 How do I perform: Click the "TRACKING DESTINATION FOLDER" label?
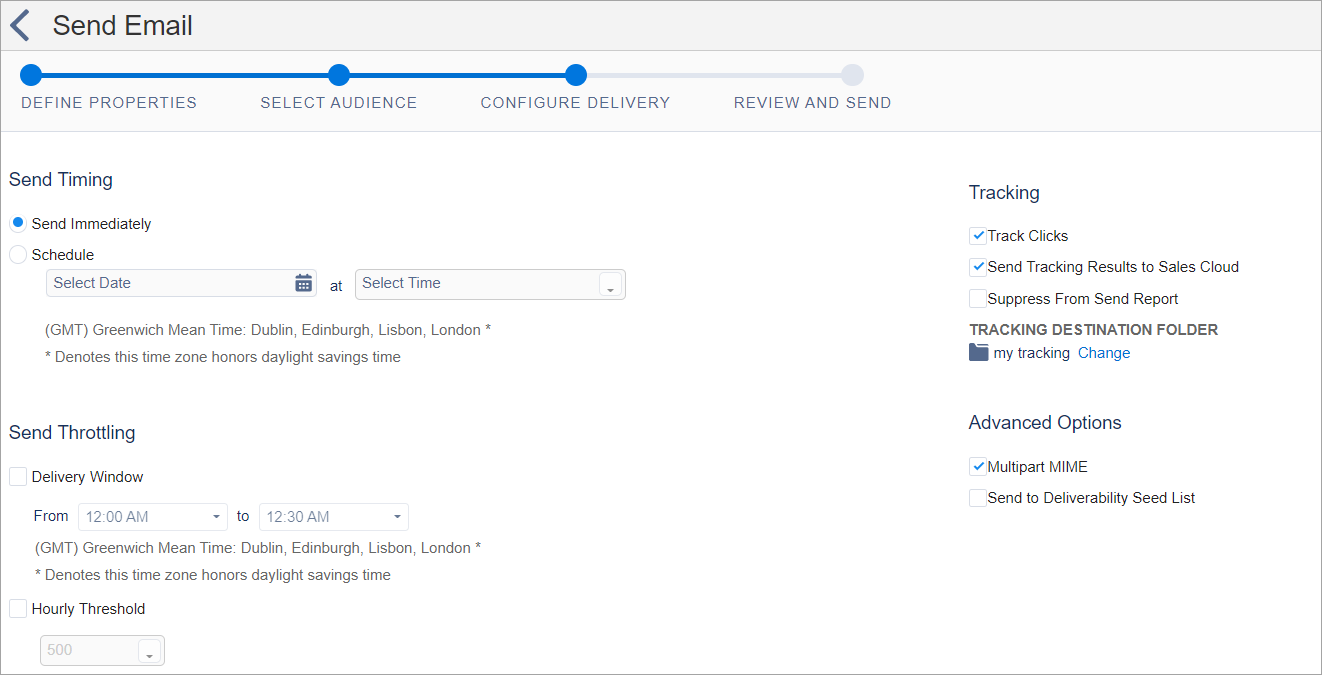pyautogui.click(x=1093, y=329)
